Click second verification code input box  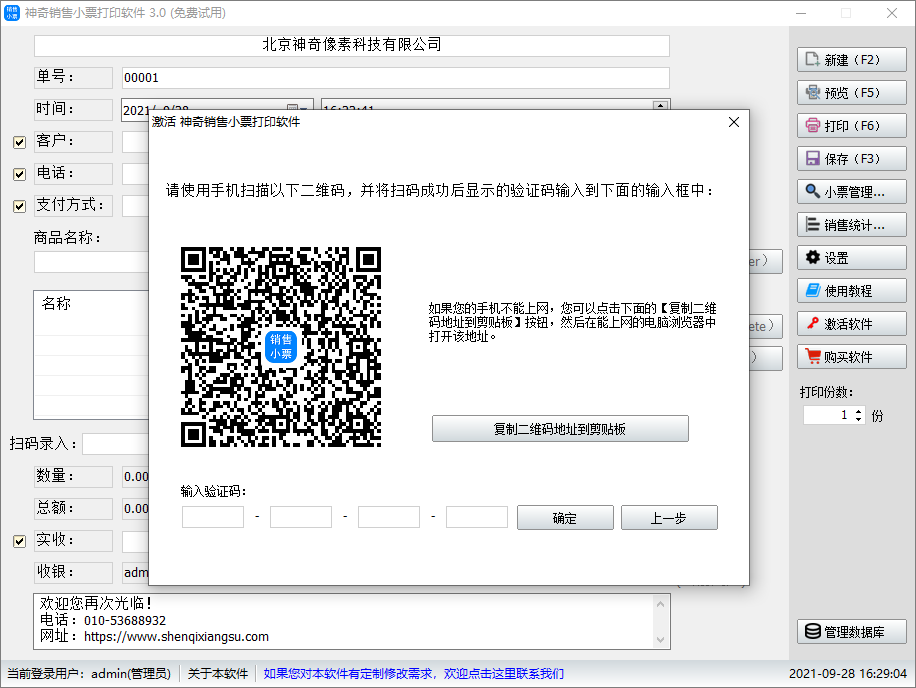[x=301, y=517]
